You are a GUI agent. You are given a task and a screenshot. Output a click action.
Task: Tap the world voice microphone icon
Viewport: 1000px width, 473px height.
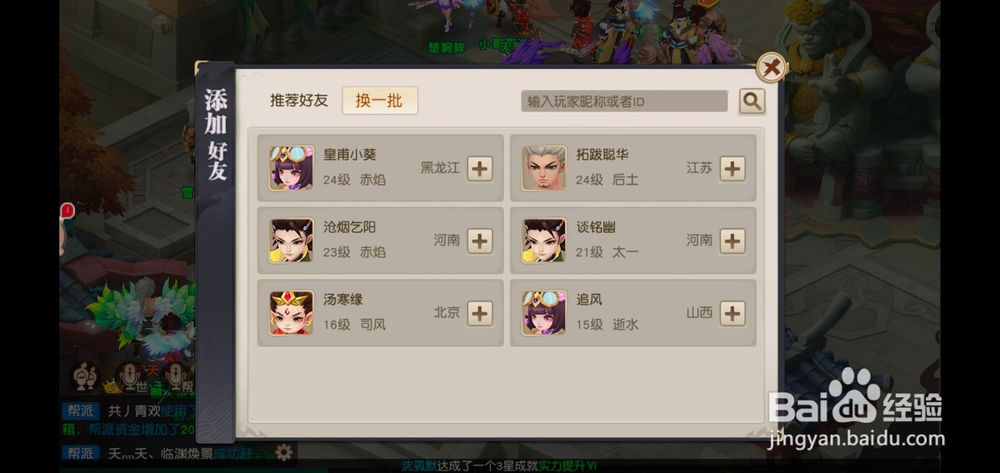point(129,377)
